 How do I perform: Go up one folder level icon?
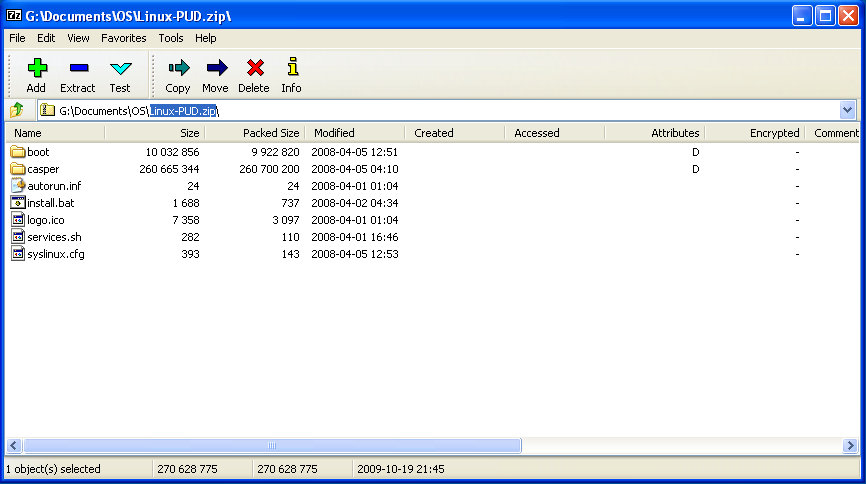pyautogui.click(x=17, y=110)
